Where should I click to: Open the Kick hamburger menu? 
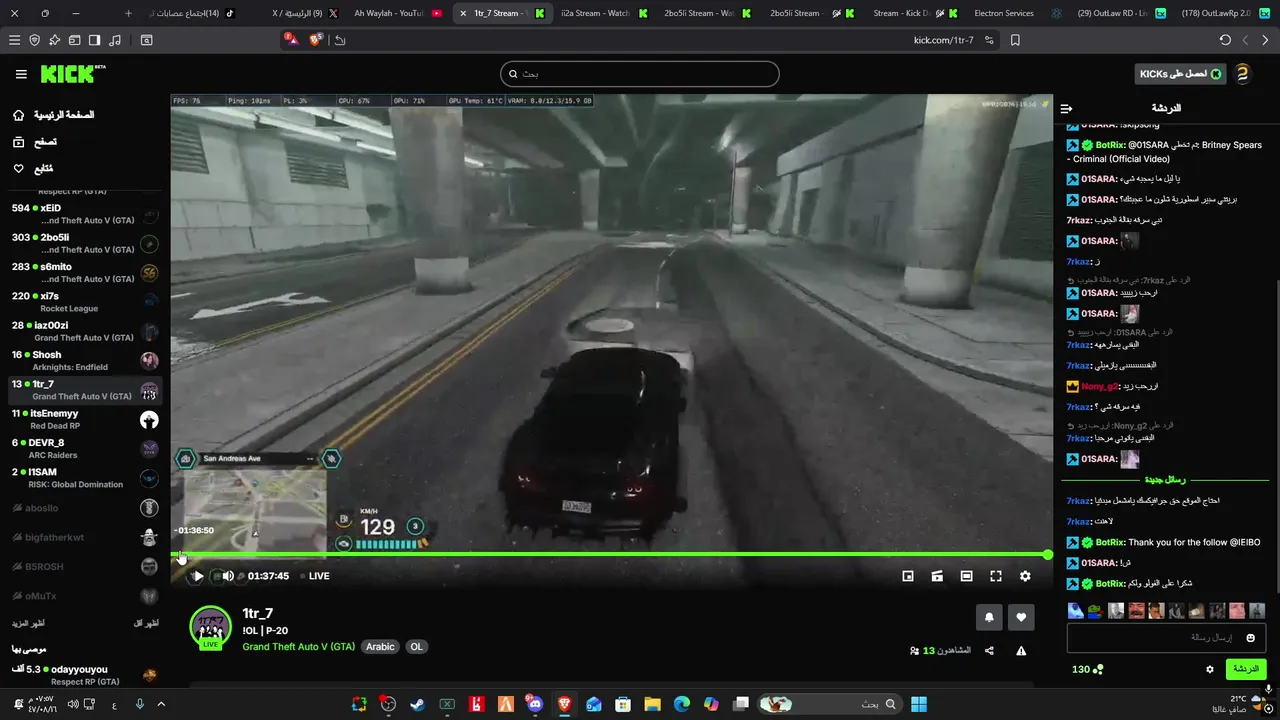(x=21, y=74)
